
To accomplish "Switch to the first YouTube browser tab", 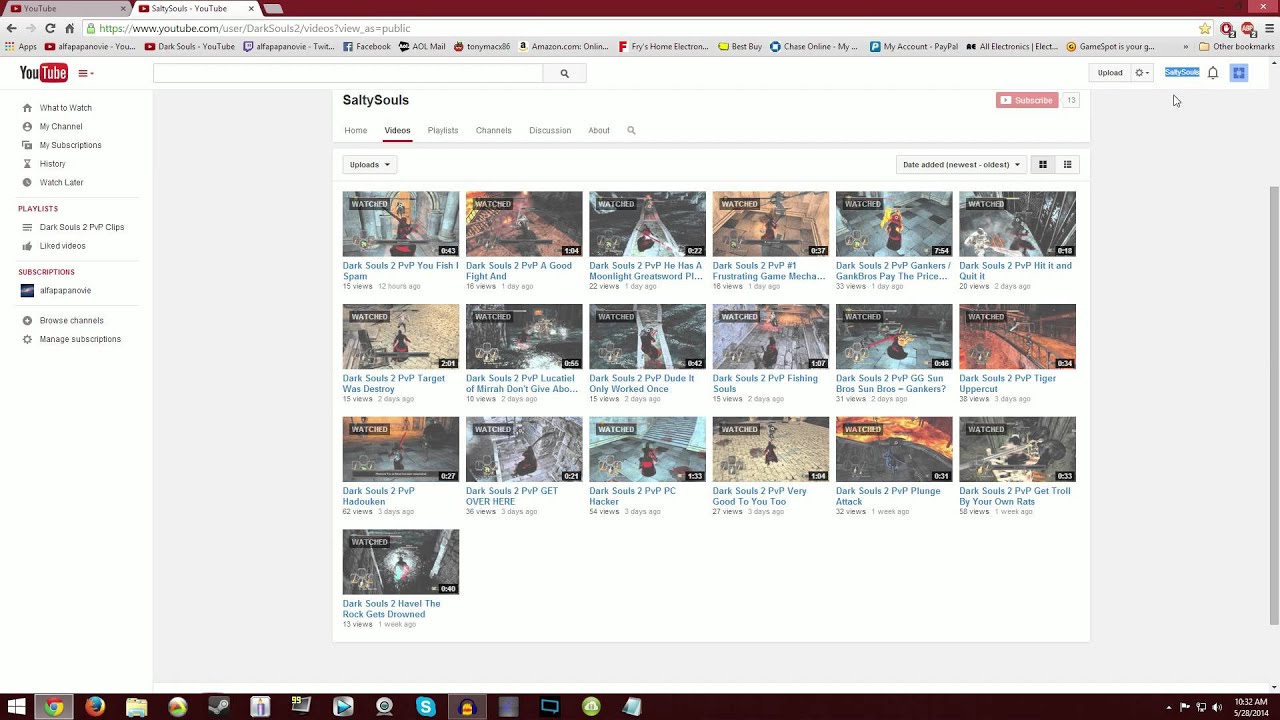I will tap(66, 8).
